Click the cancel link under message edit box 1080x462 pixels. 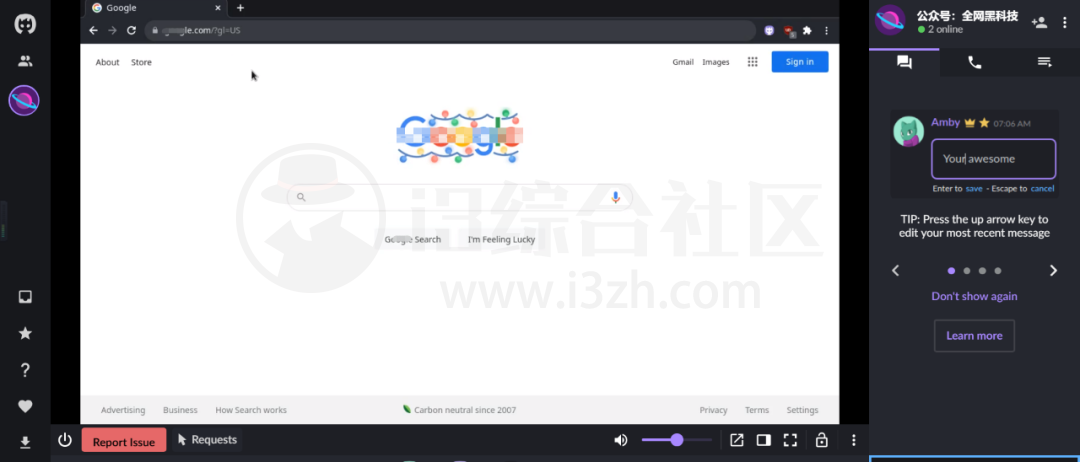click(x=1042, y=189)
